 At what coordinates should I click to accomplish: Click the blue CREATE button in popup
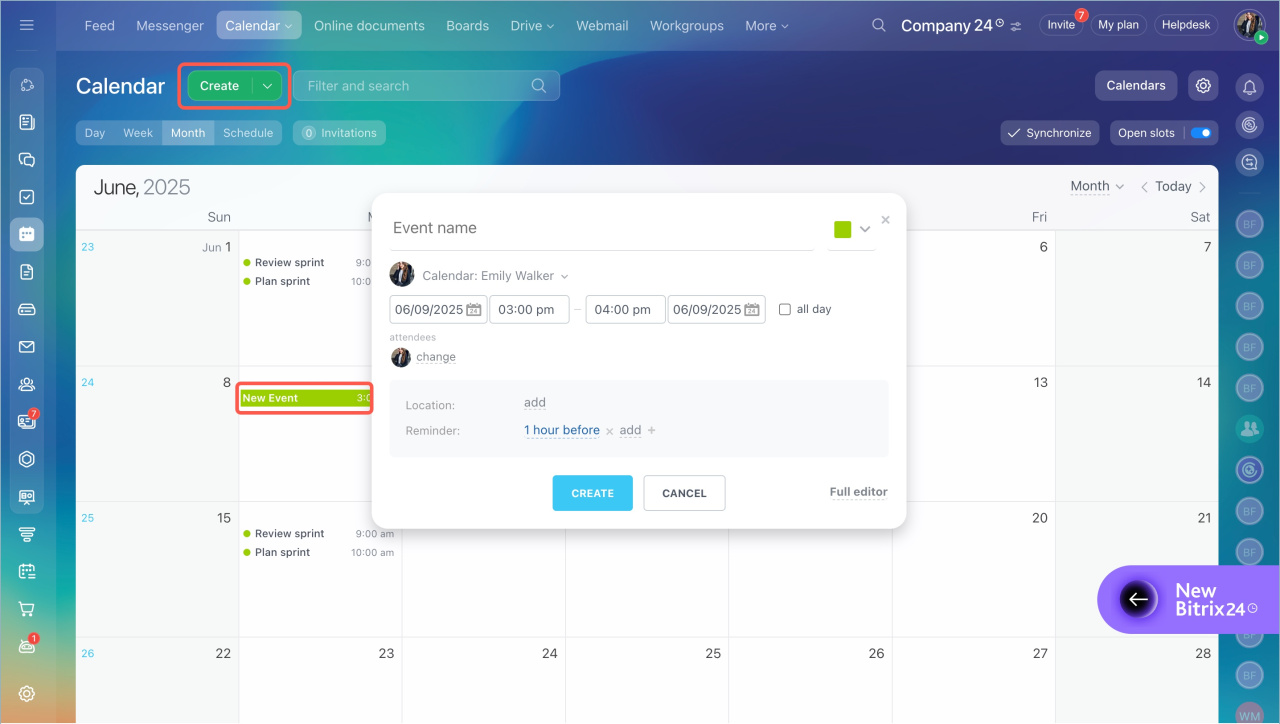tap(592, 493)
